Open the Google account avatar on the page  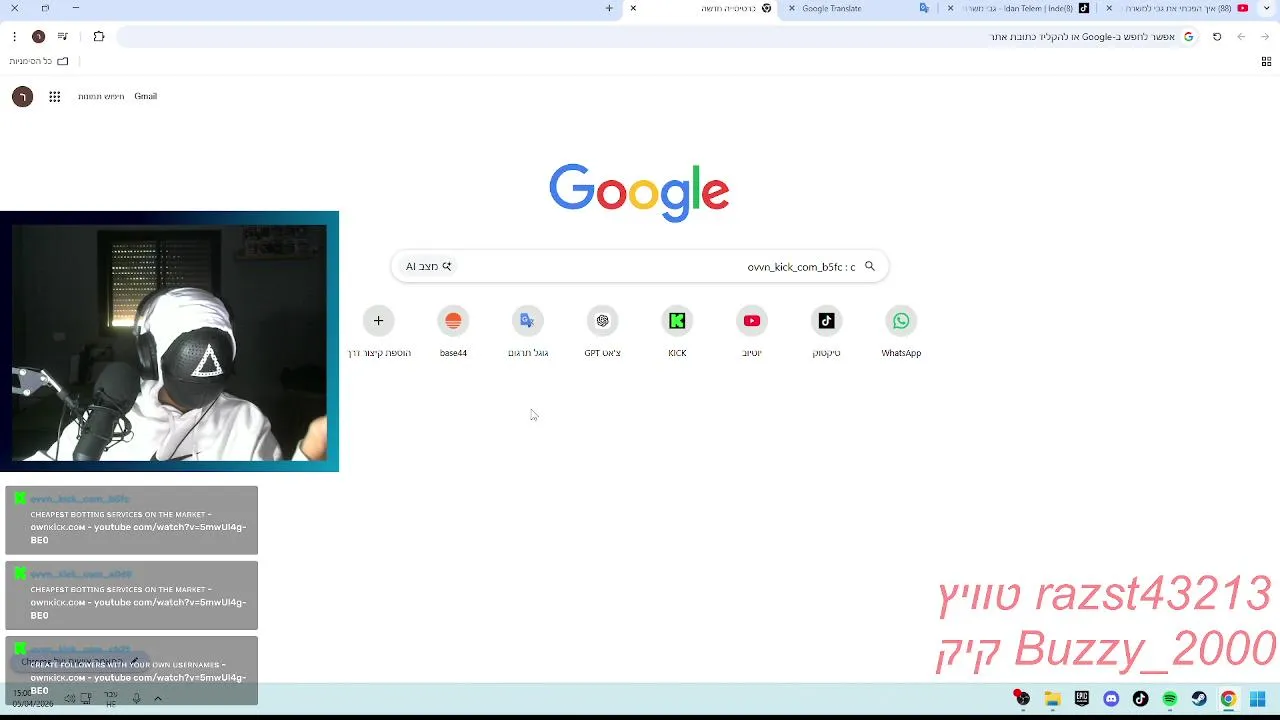pyautogui.click(x=22, y=96)
